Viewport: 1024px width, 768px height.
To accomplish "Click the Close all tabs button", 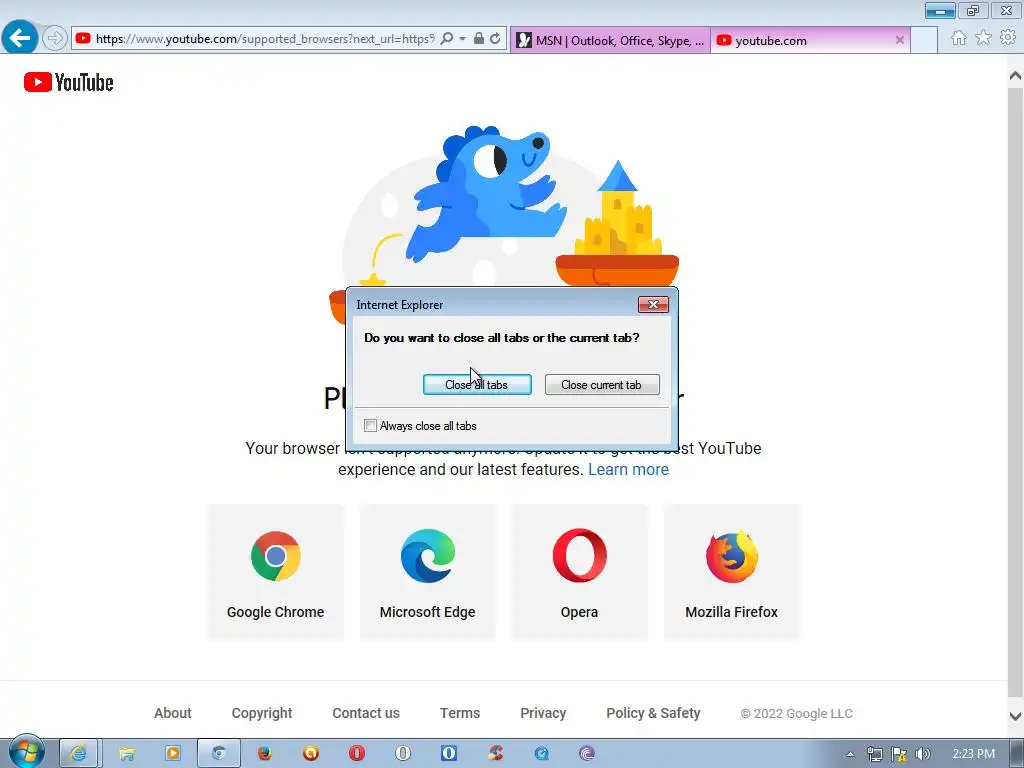I will [477, 385].
